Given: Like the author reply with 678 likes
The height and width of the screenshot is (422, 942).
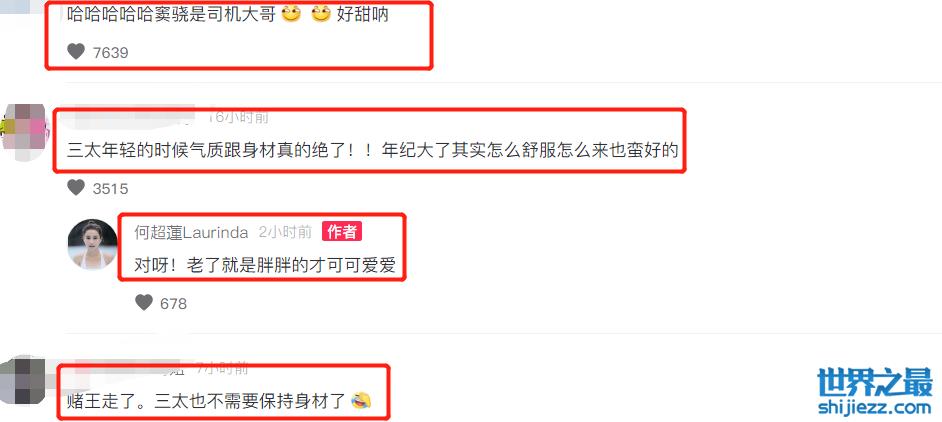Looking at the screenshot, I should [144, 303].
